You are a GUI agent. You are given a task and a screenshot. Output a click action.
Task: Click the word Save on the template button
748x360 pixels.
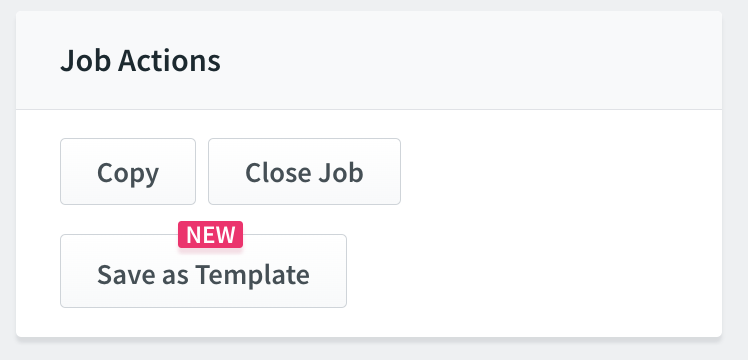point(123,274)
